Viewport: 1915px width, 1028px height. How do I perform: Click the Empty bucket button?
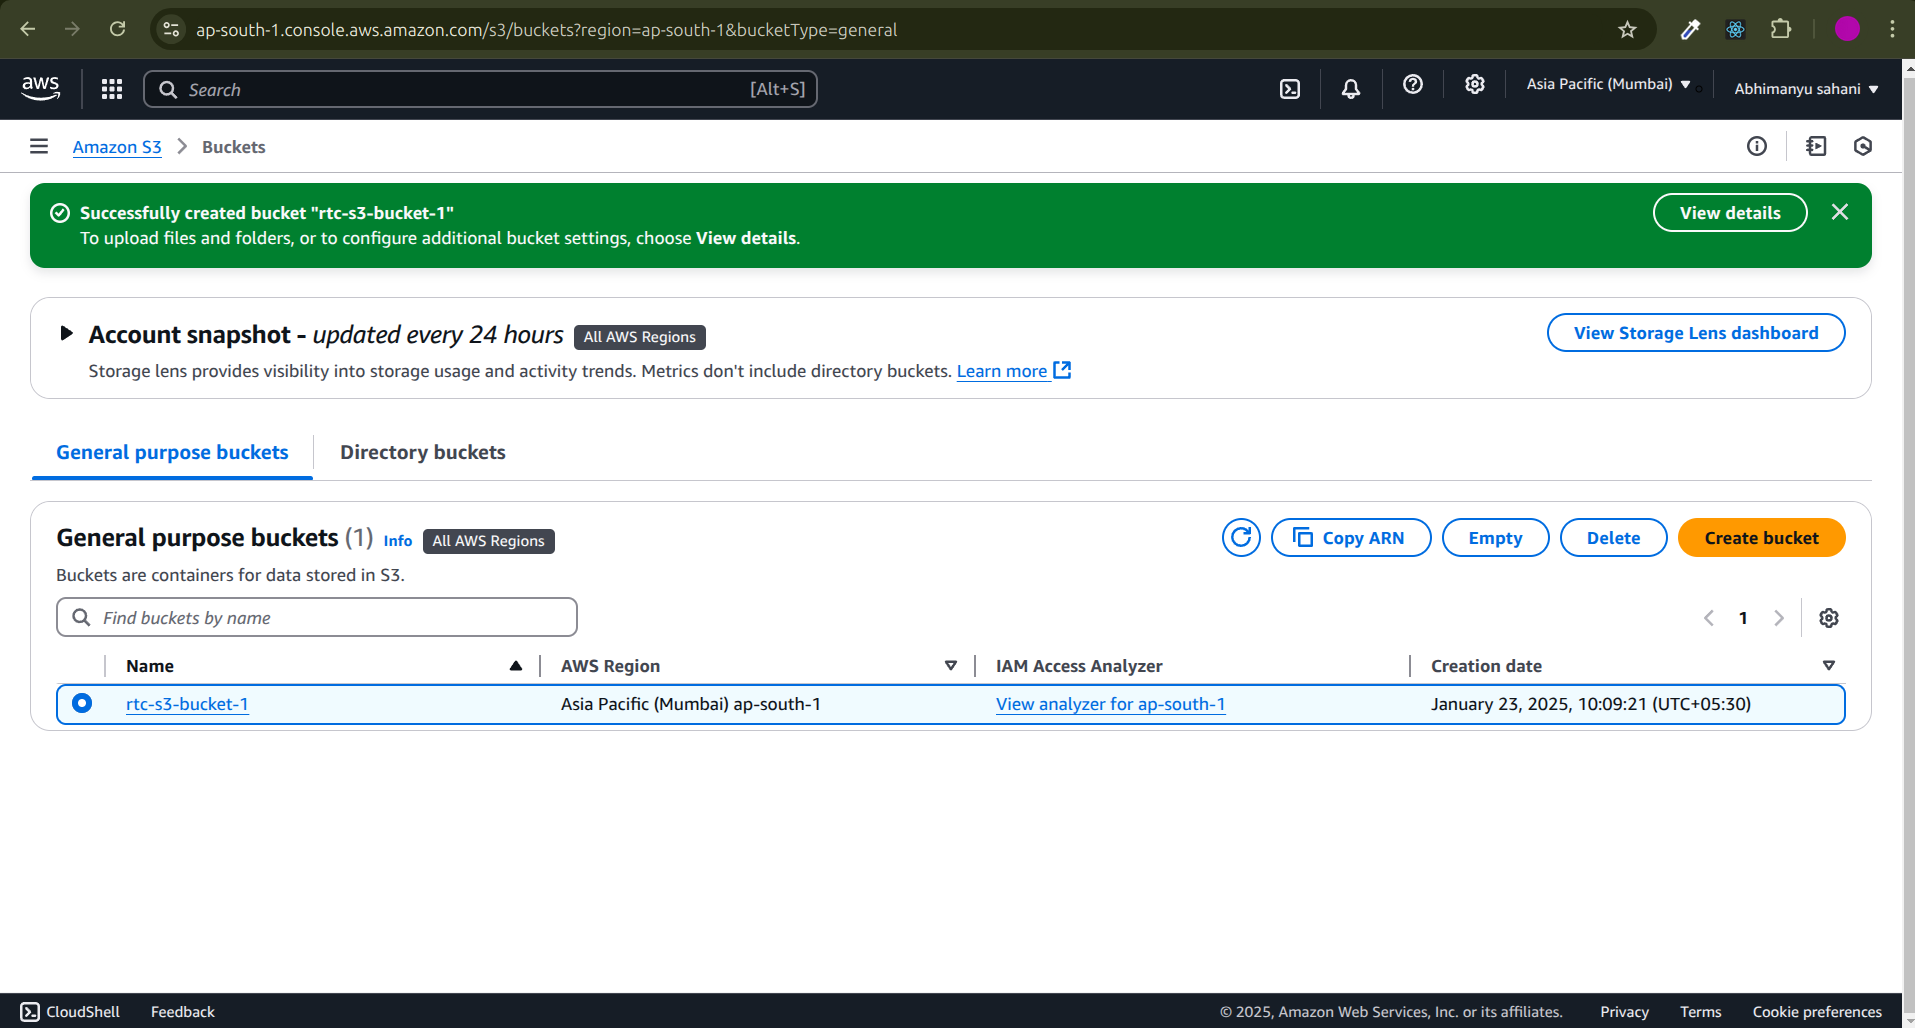click(1495, 538)
